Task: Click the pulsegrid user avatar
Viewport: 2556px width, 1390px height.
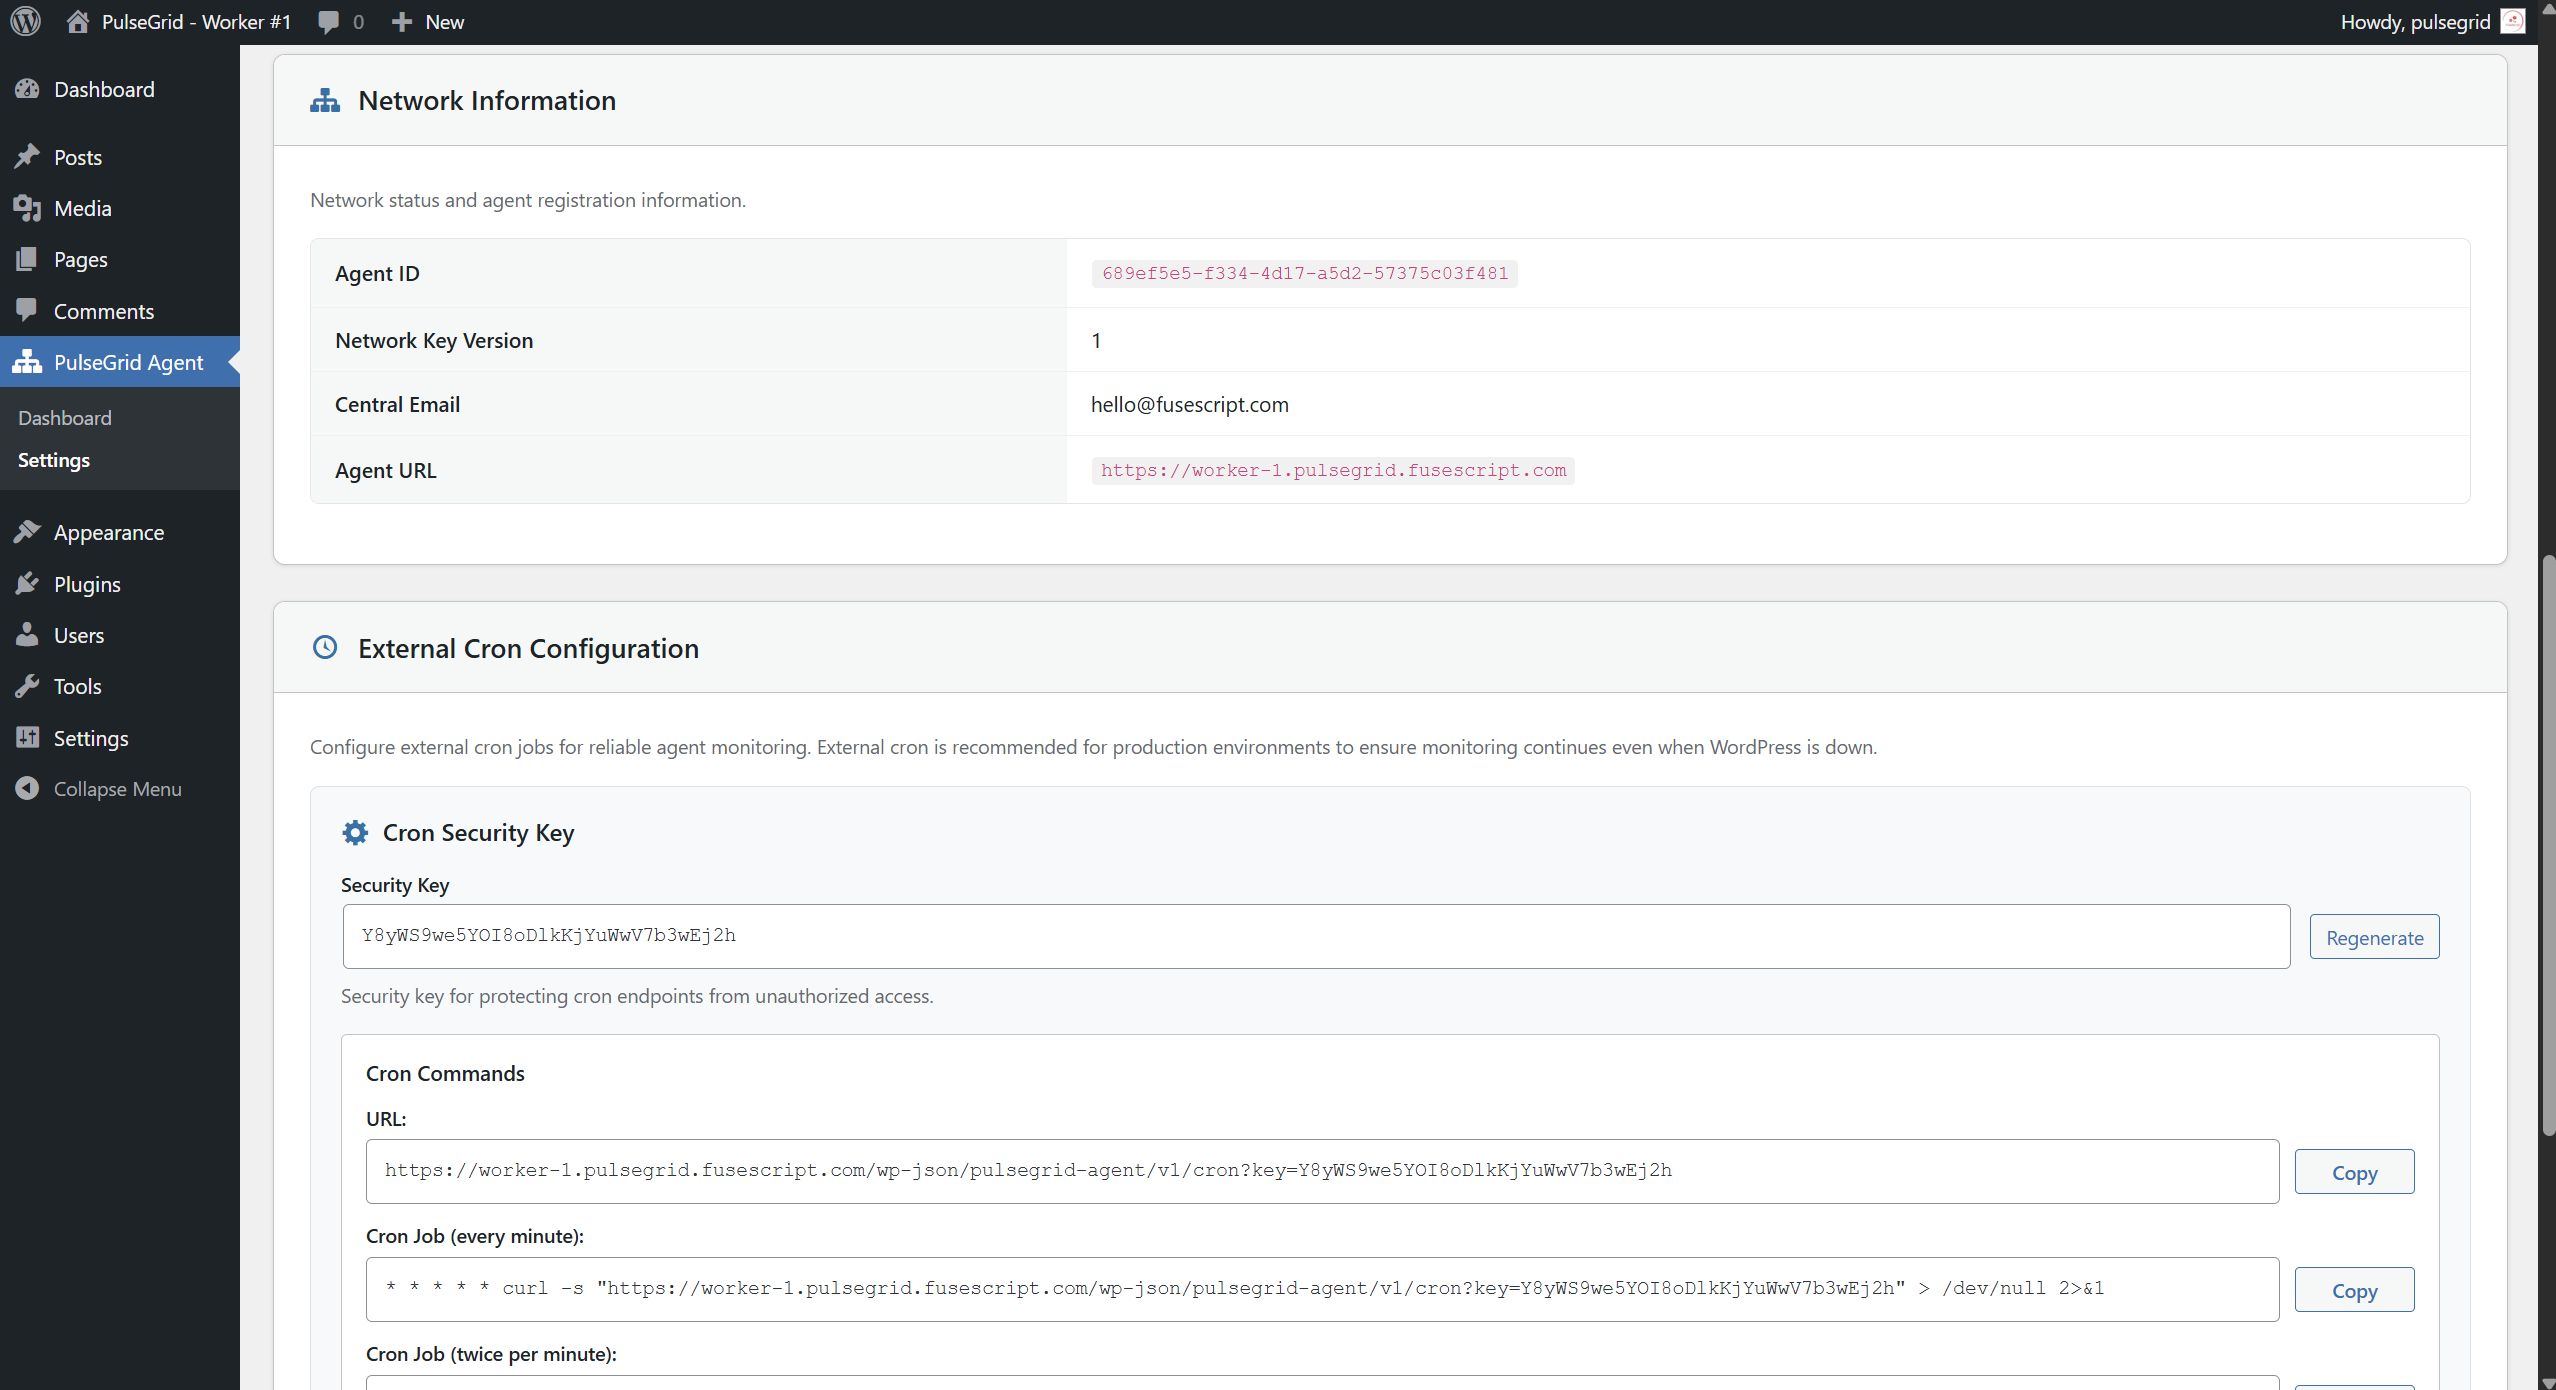Action: 2512,21
